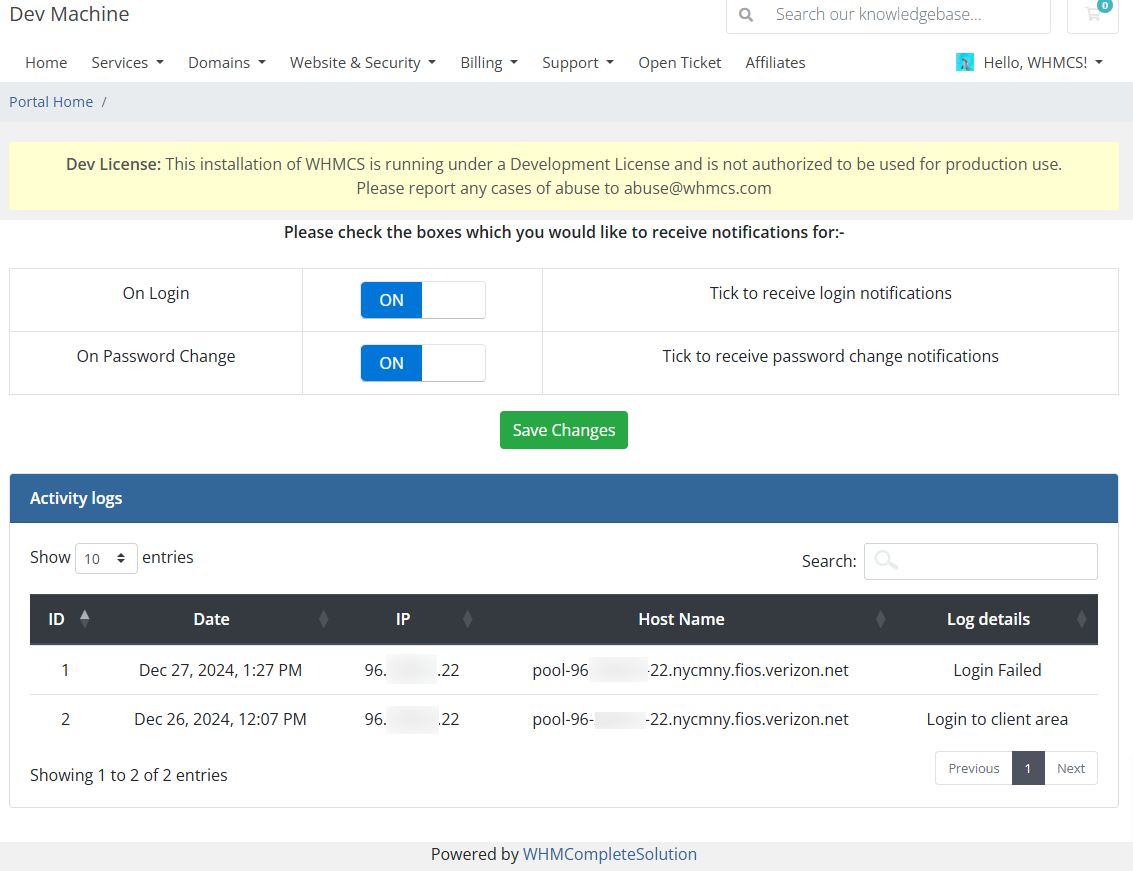Click the user avatar icon beside Hello, WHMCS!
This screenshot has width=1133, height=871.
(x=965, y=62)
